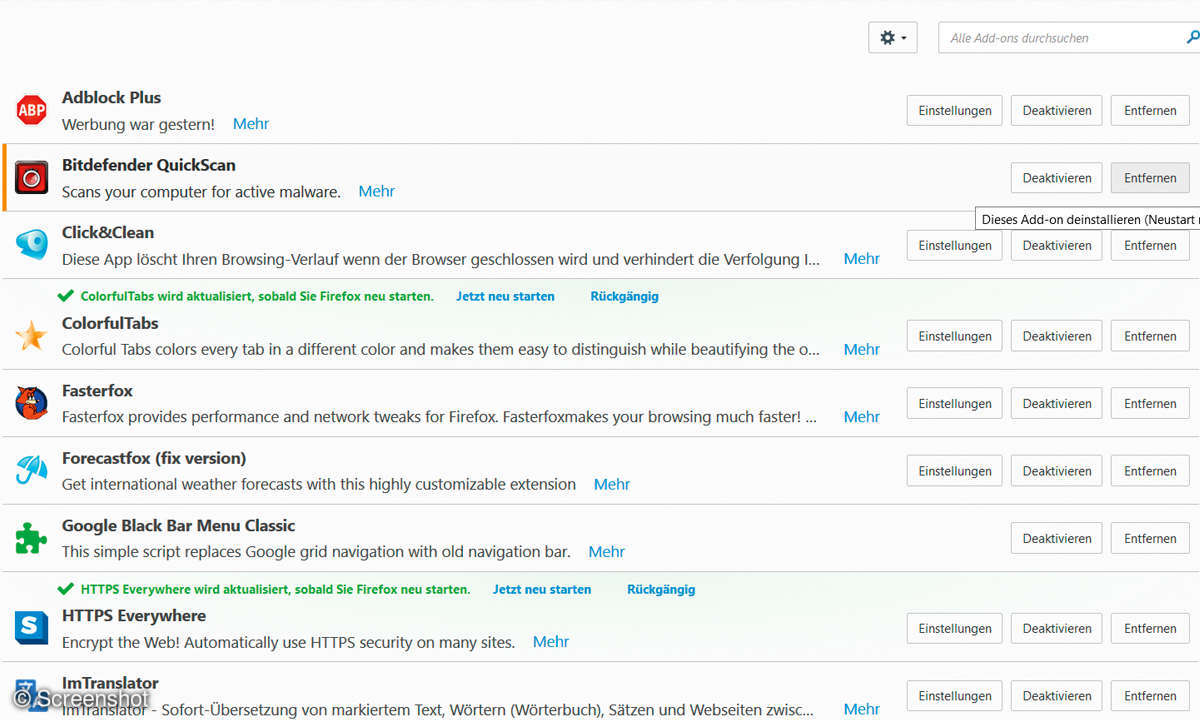The height and width of the screenshot is (720, 1200).
Task: Open Einstellungen for Click&Clean
Action: (955, 245)
